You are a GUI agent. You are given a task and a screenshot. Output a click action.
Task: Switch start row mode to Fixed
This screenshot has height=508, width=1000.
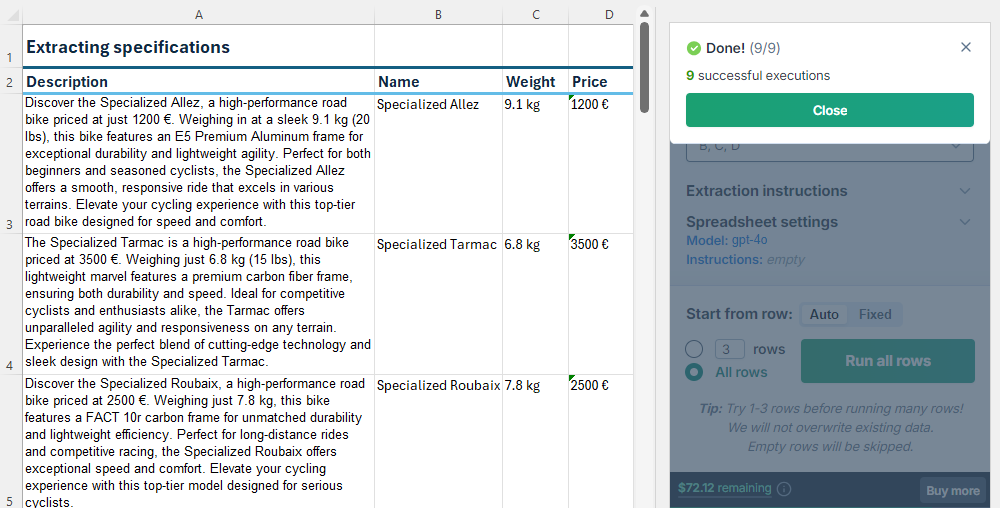pos(874,314)
